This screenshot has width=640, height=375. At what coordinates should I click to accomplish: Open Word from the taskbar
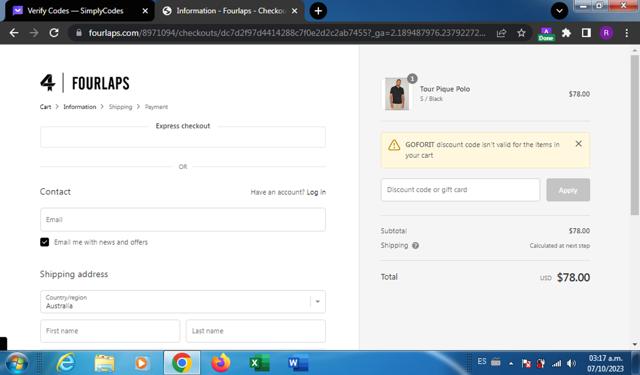tap(298, 363)
